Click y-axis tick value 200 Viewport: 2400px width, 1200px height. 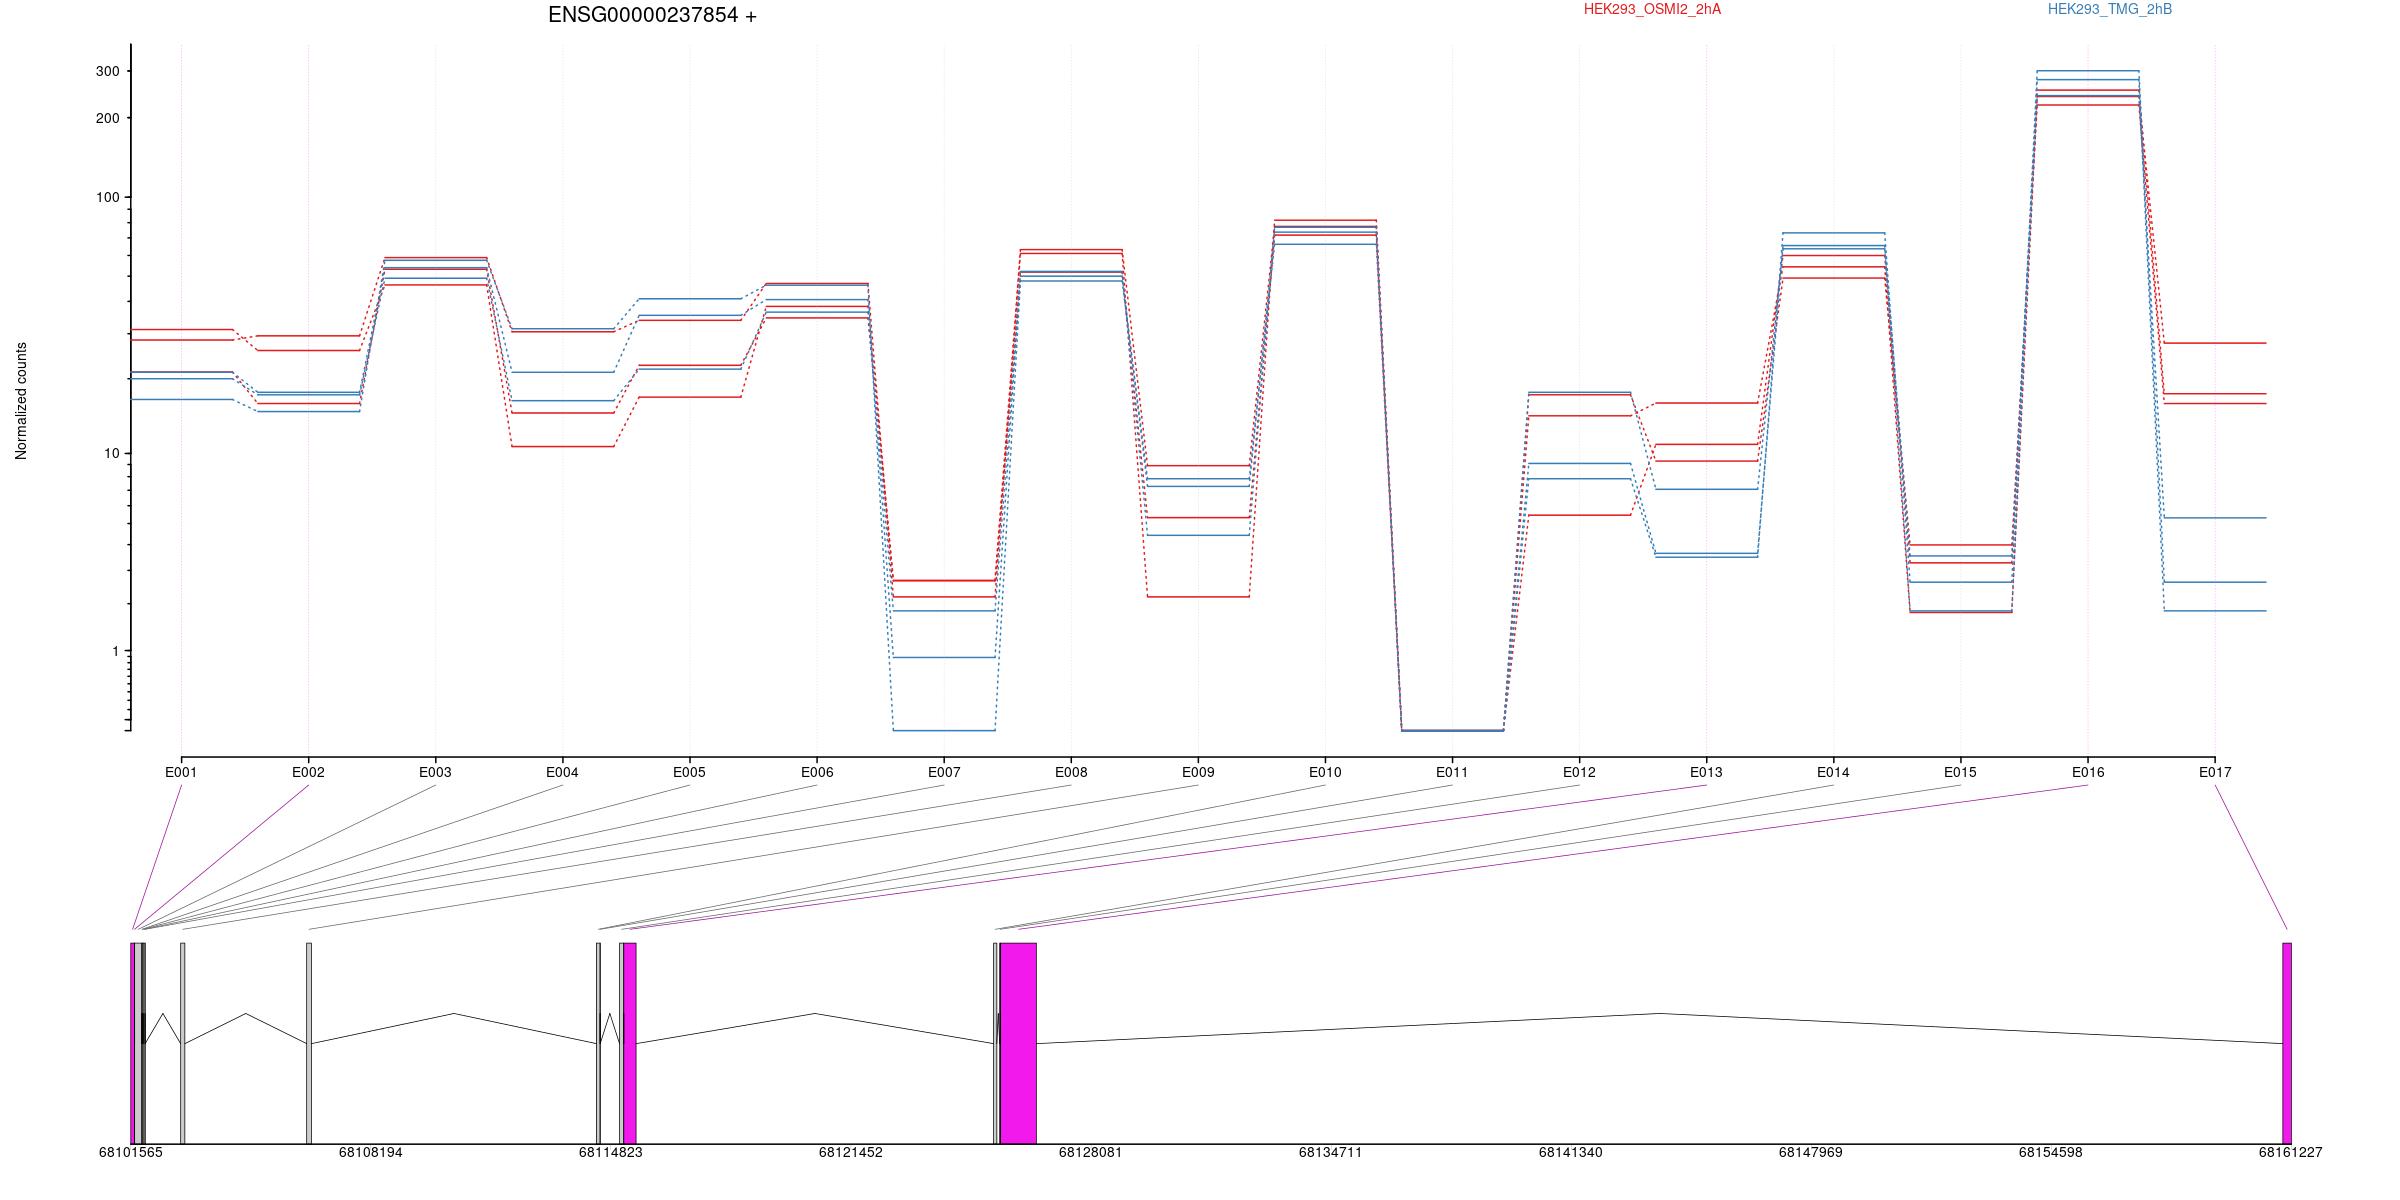coord(107,118)
